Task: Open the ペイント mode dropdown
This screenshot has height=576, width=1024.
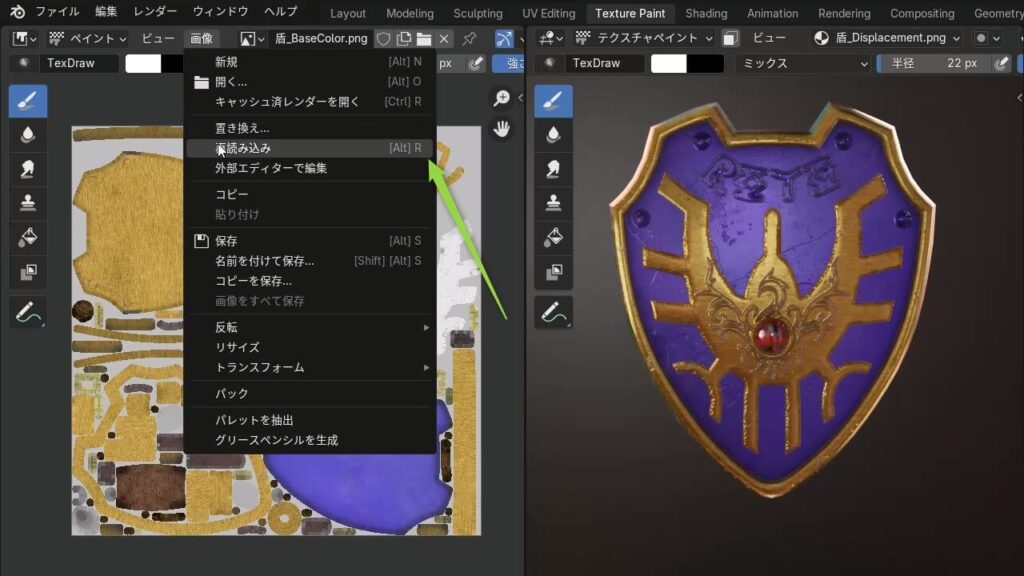Action: 88,39
